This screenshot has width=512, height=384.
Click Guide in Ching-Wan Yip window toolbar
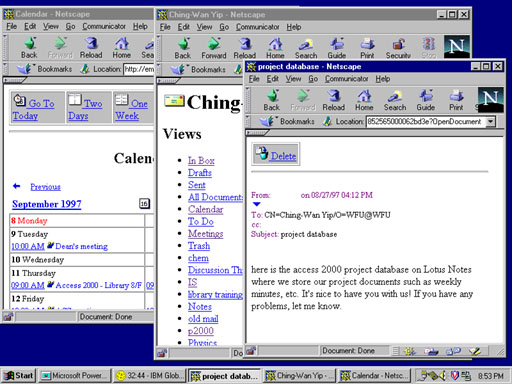(337, 48)
